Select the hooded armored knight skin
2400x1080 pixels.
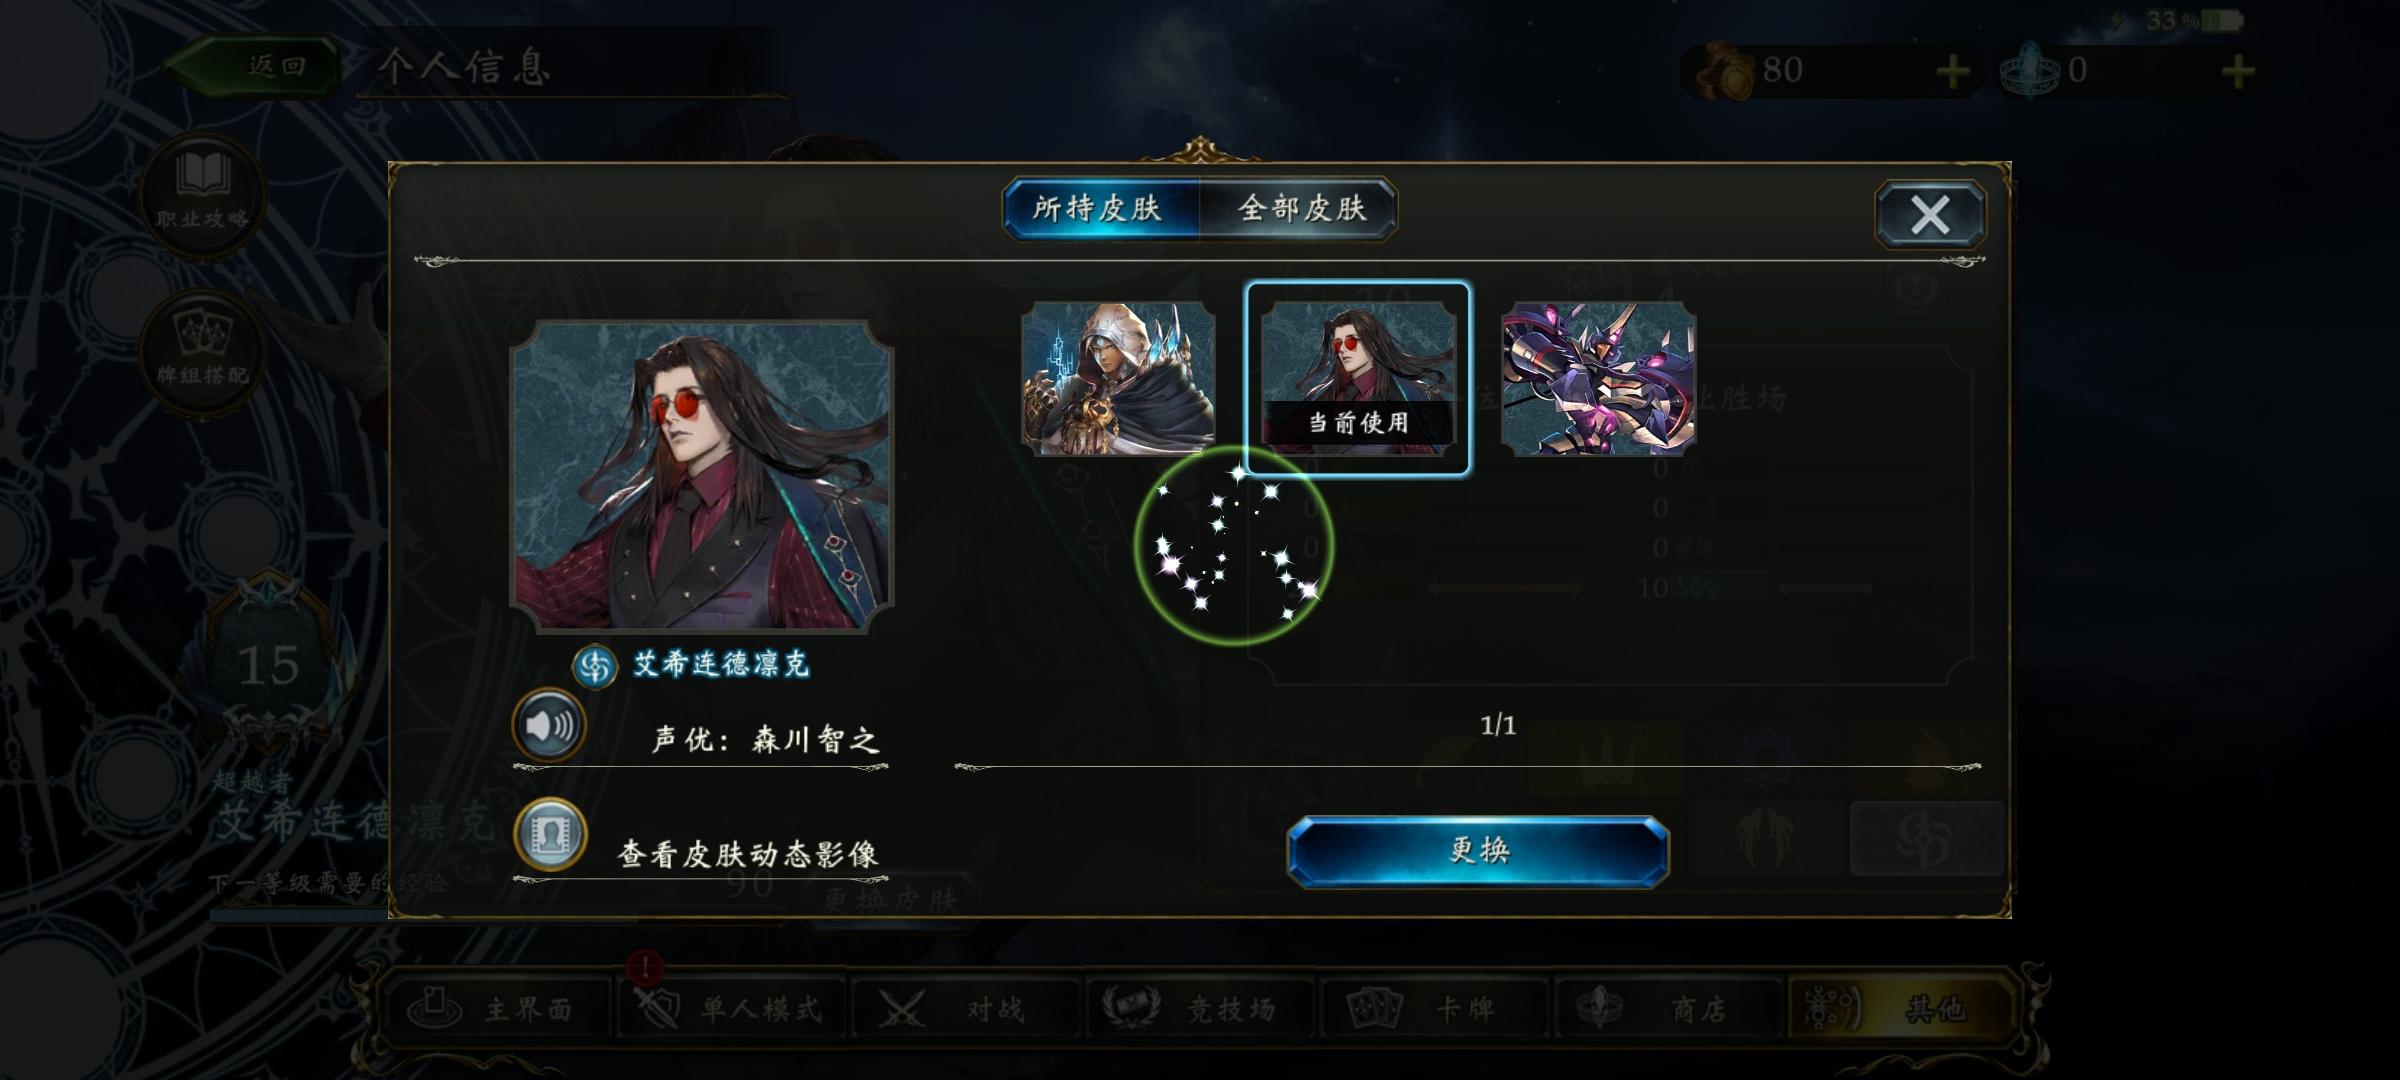tap(1118, 378)
